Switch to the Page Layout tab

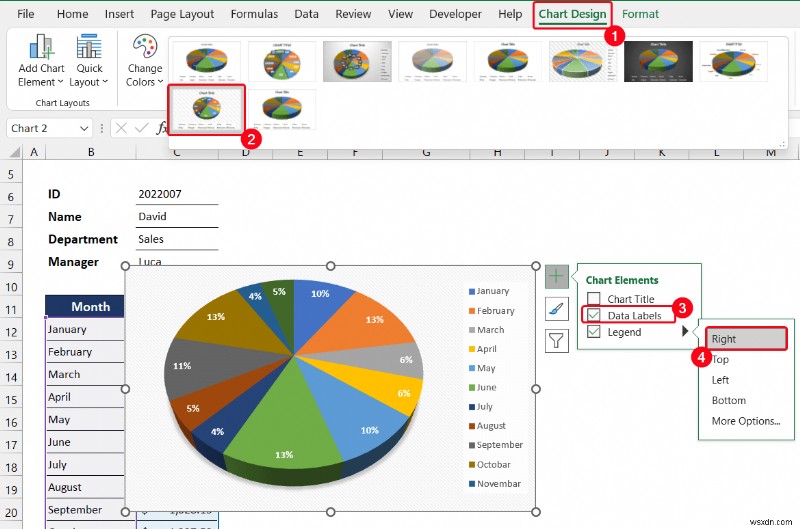(x=182, y=14)
